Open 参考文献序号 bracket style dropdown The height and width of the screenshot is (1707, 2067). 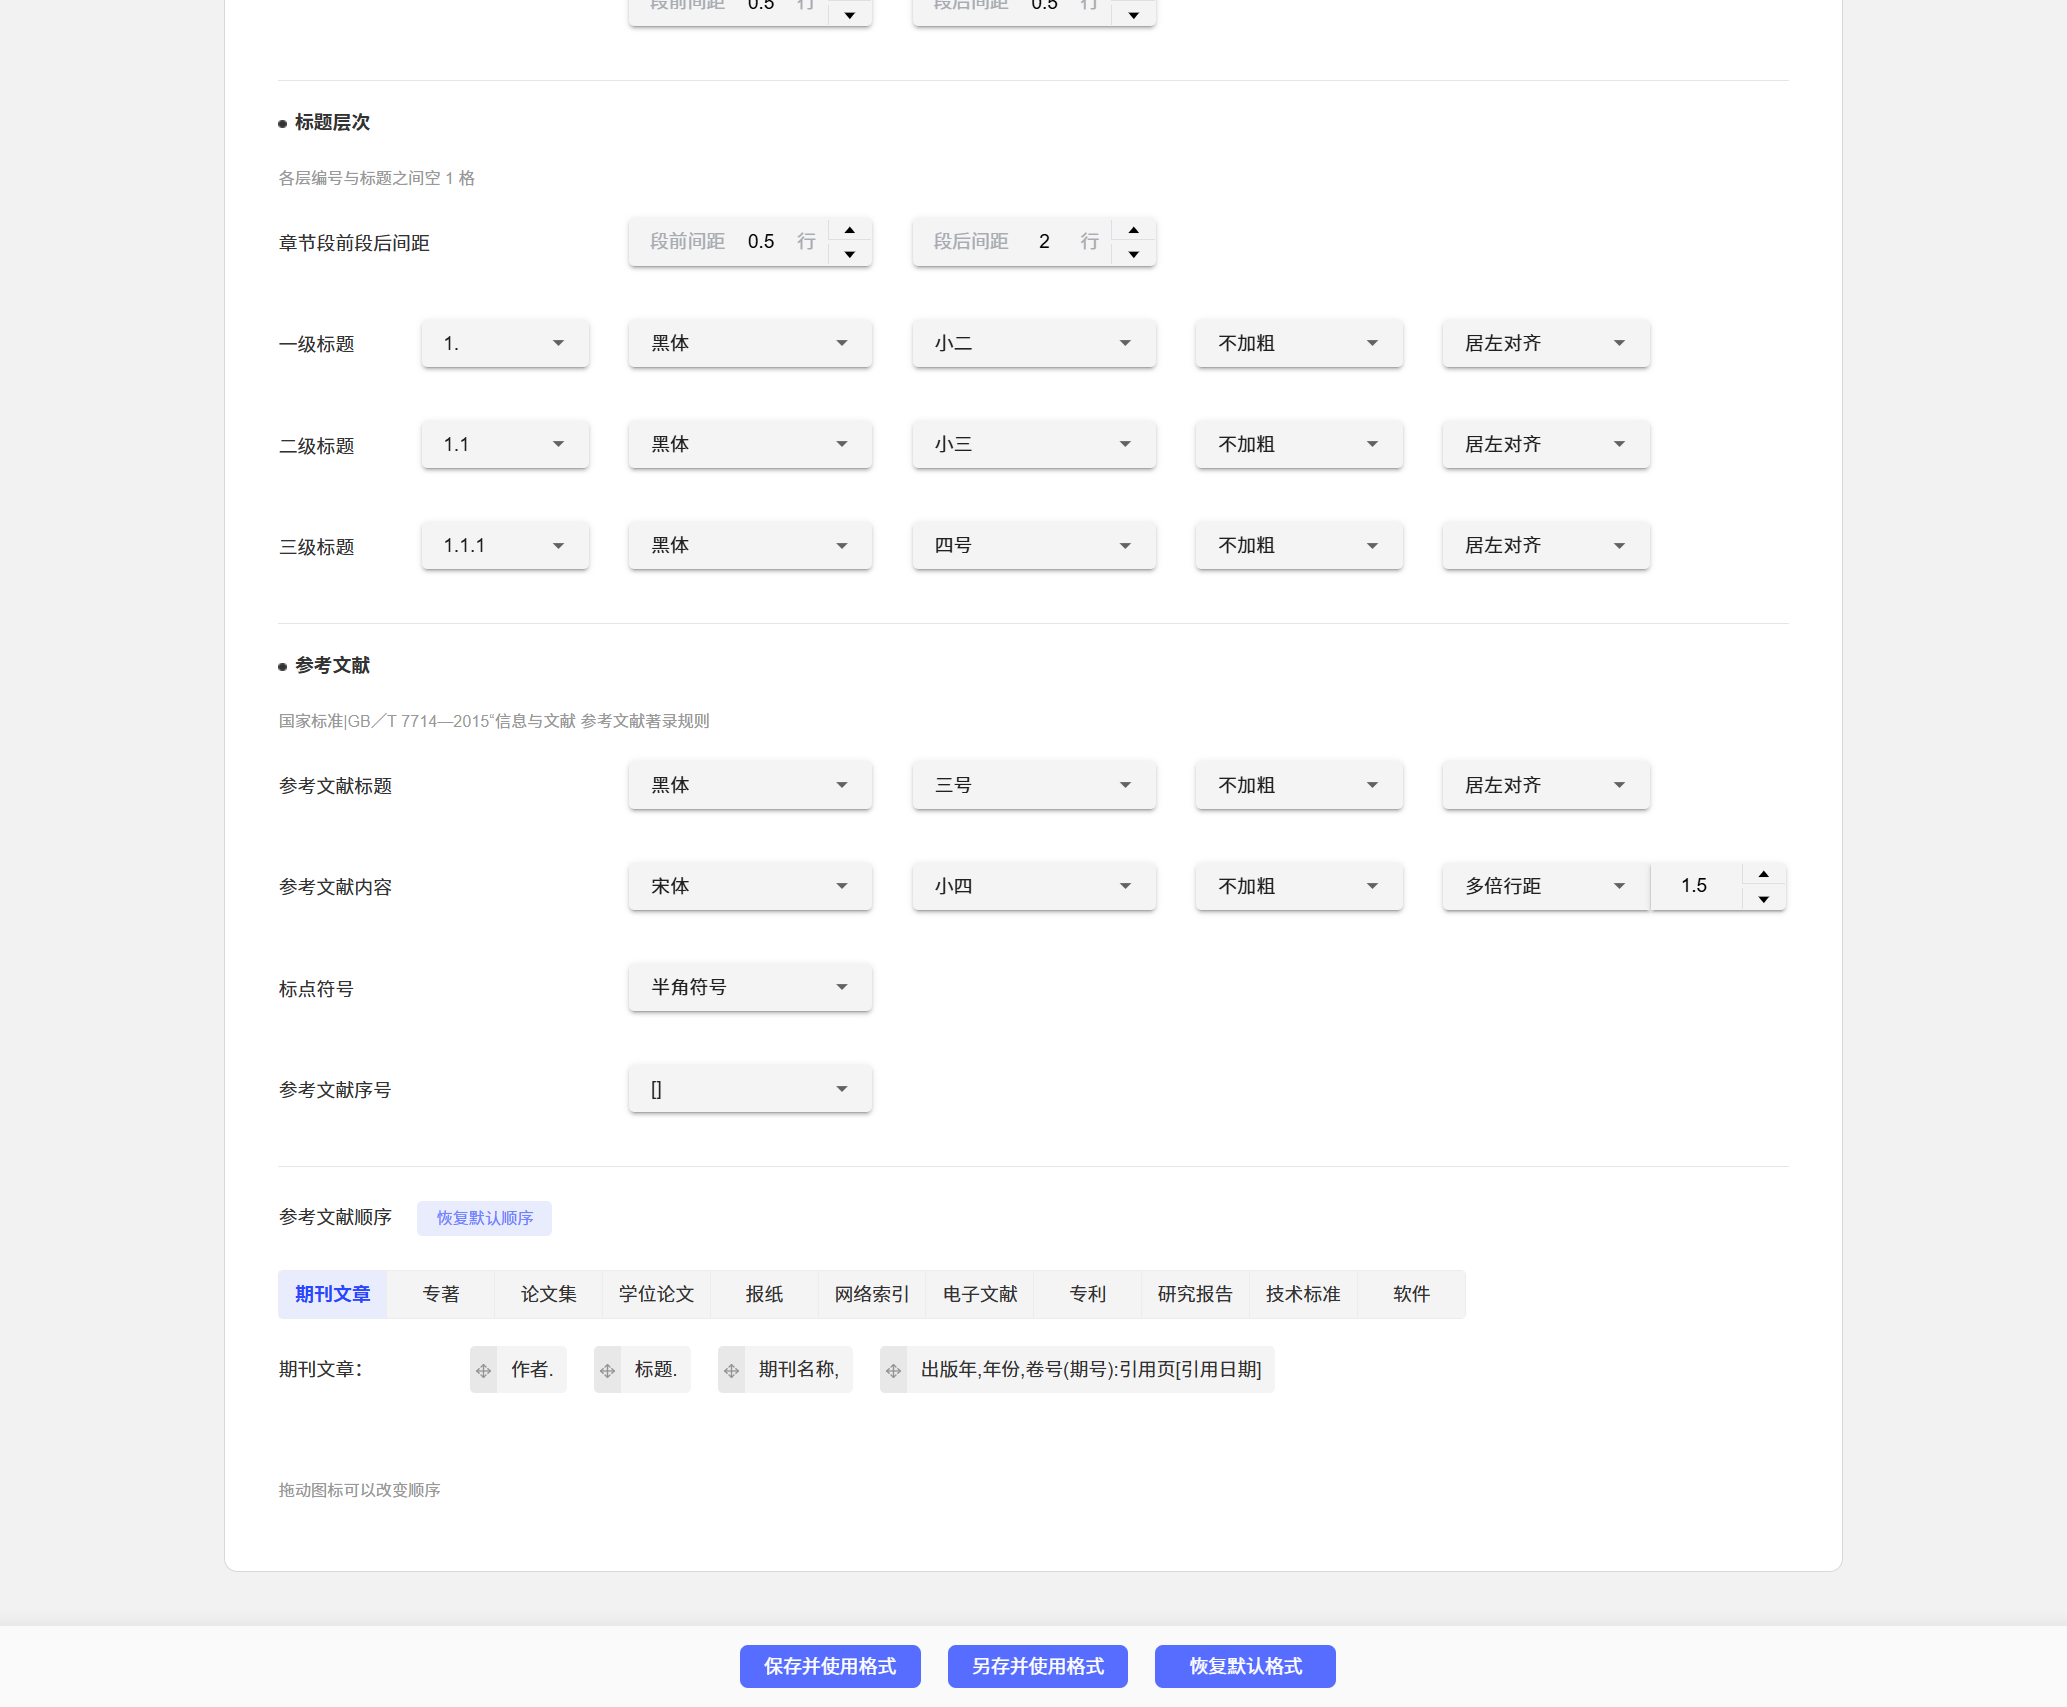click(x=750, y=1089)
